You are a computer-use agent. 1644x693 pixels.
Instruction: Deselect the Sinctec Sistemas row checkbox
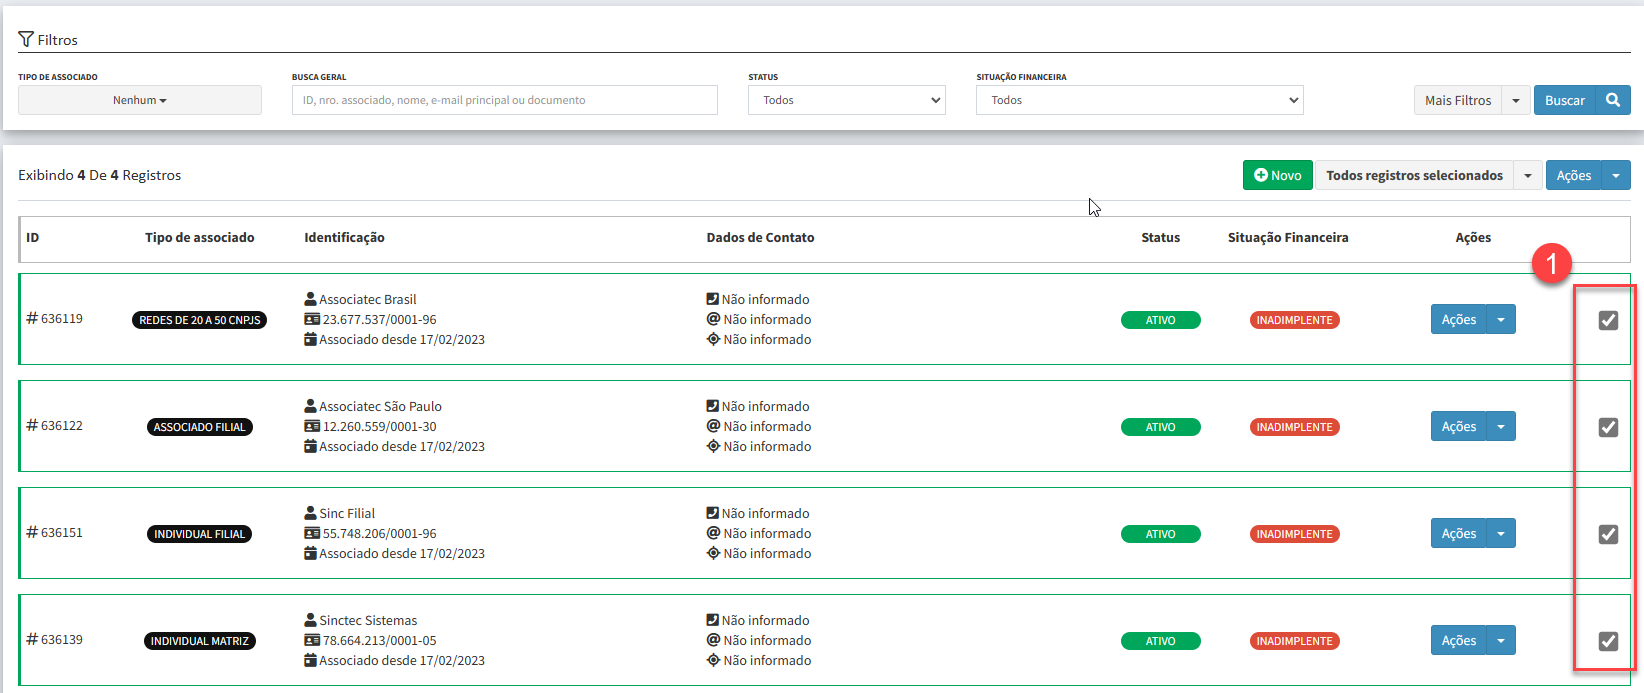[x=1608, y=641]
